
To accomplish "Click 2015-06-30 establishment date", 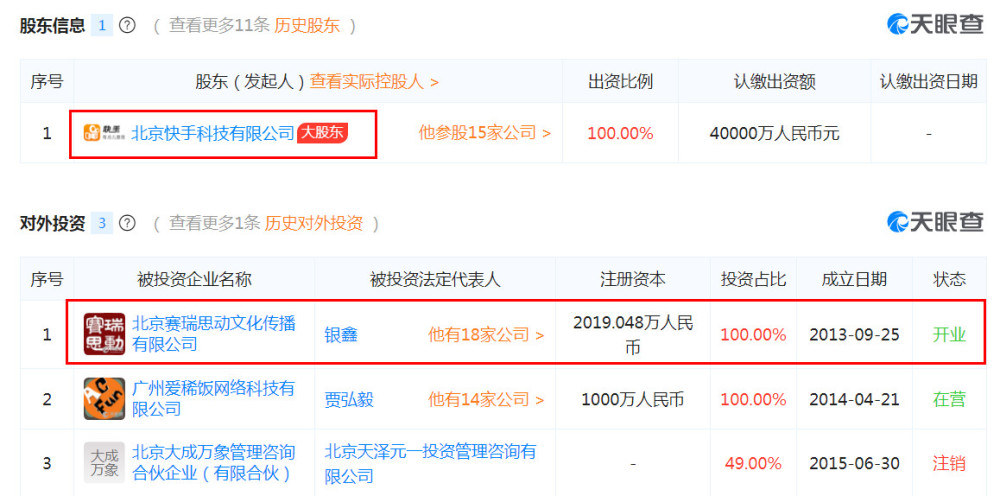I will 855,463.
